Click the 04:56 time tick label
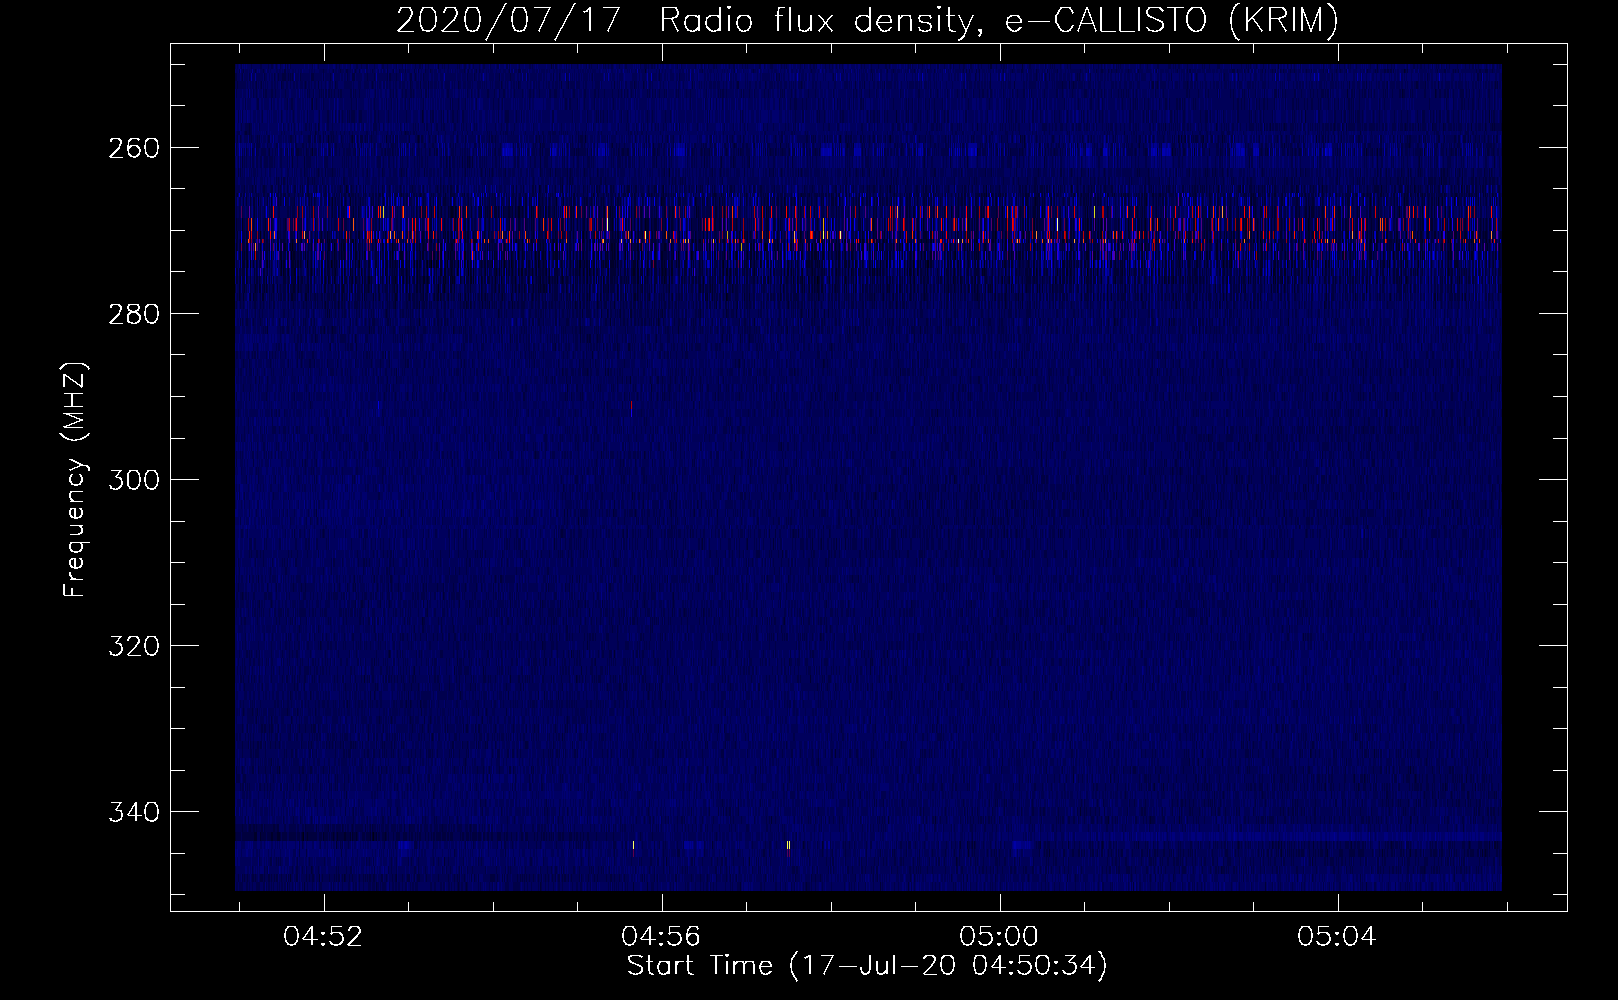The height and width of the screenshot is (1000, 1618). point(662,937)
